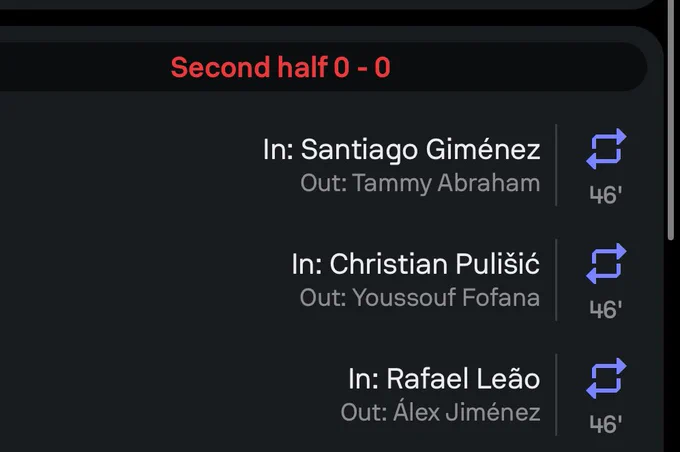
Task: Select the 46' minute of the Leão substitution
Action: click(x=606, y=424)
